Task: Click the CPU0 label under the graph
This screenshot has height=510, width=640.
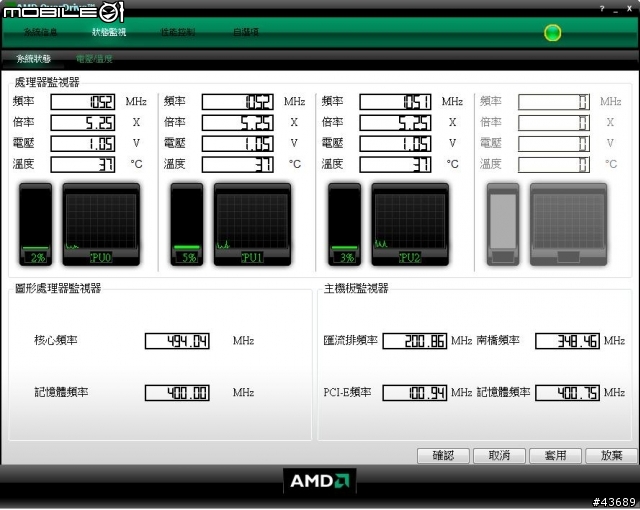Action: click(x=100, y=258)
